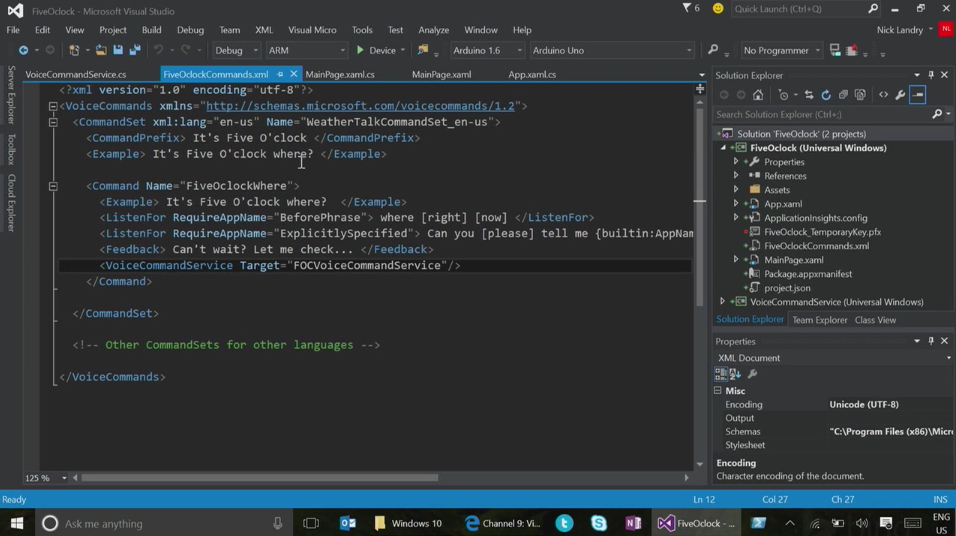Switch to MainPage.xaml.cs tab

coord(340,74)
